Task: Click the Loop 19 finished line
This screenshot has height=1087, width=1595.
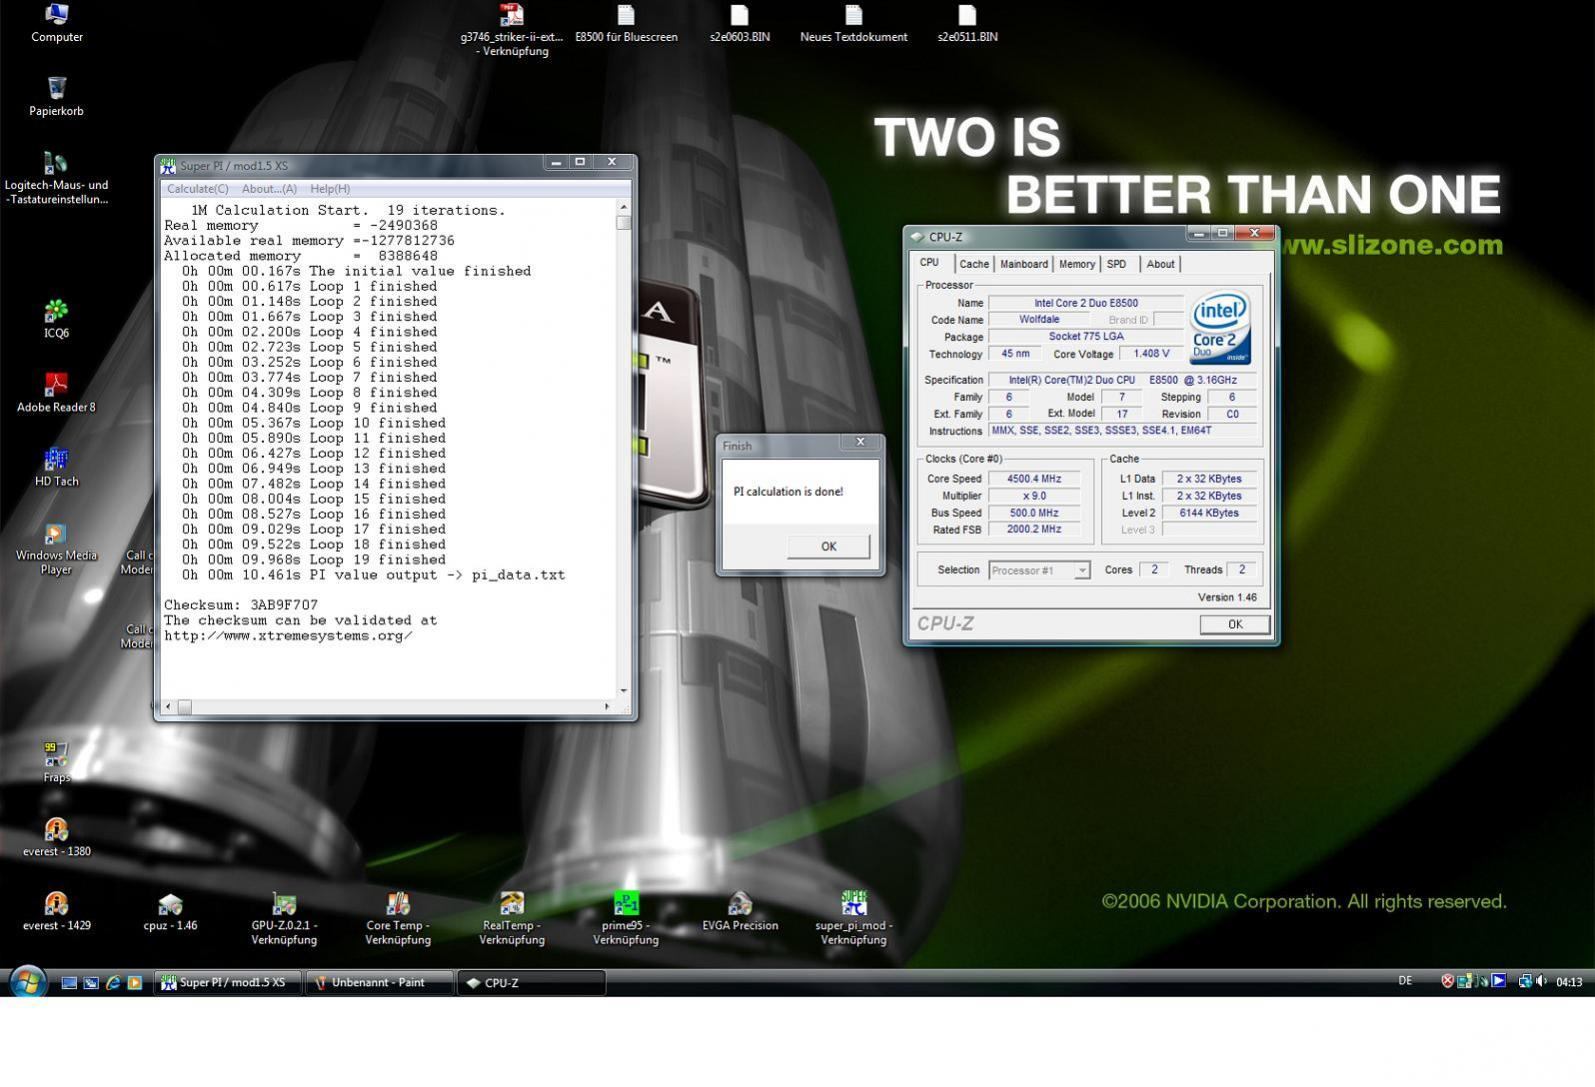Action: click(314, 560)
